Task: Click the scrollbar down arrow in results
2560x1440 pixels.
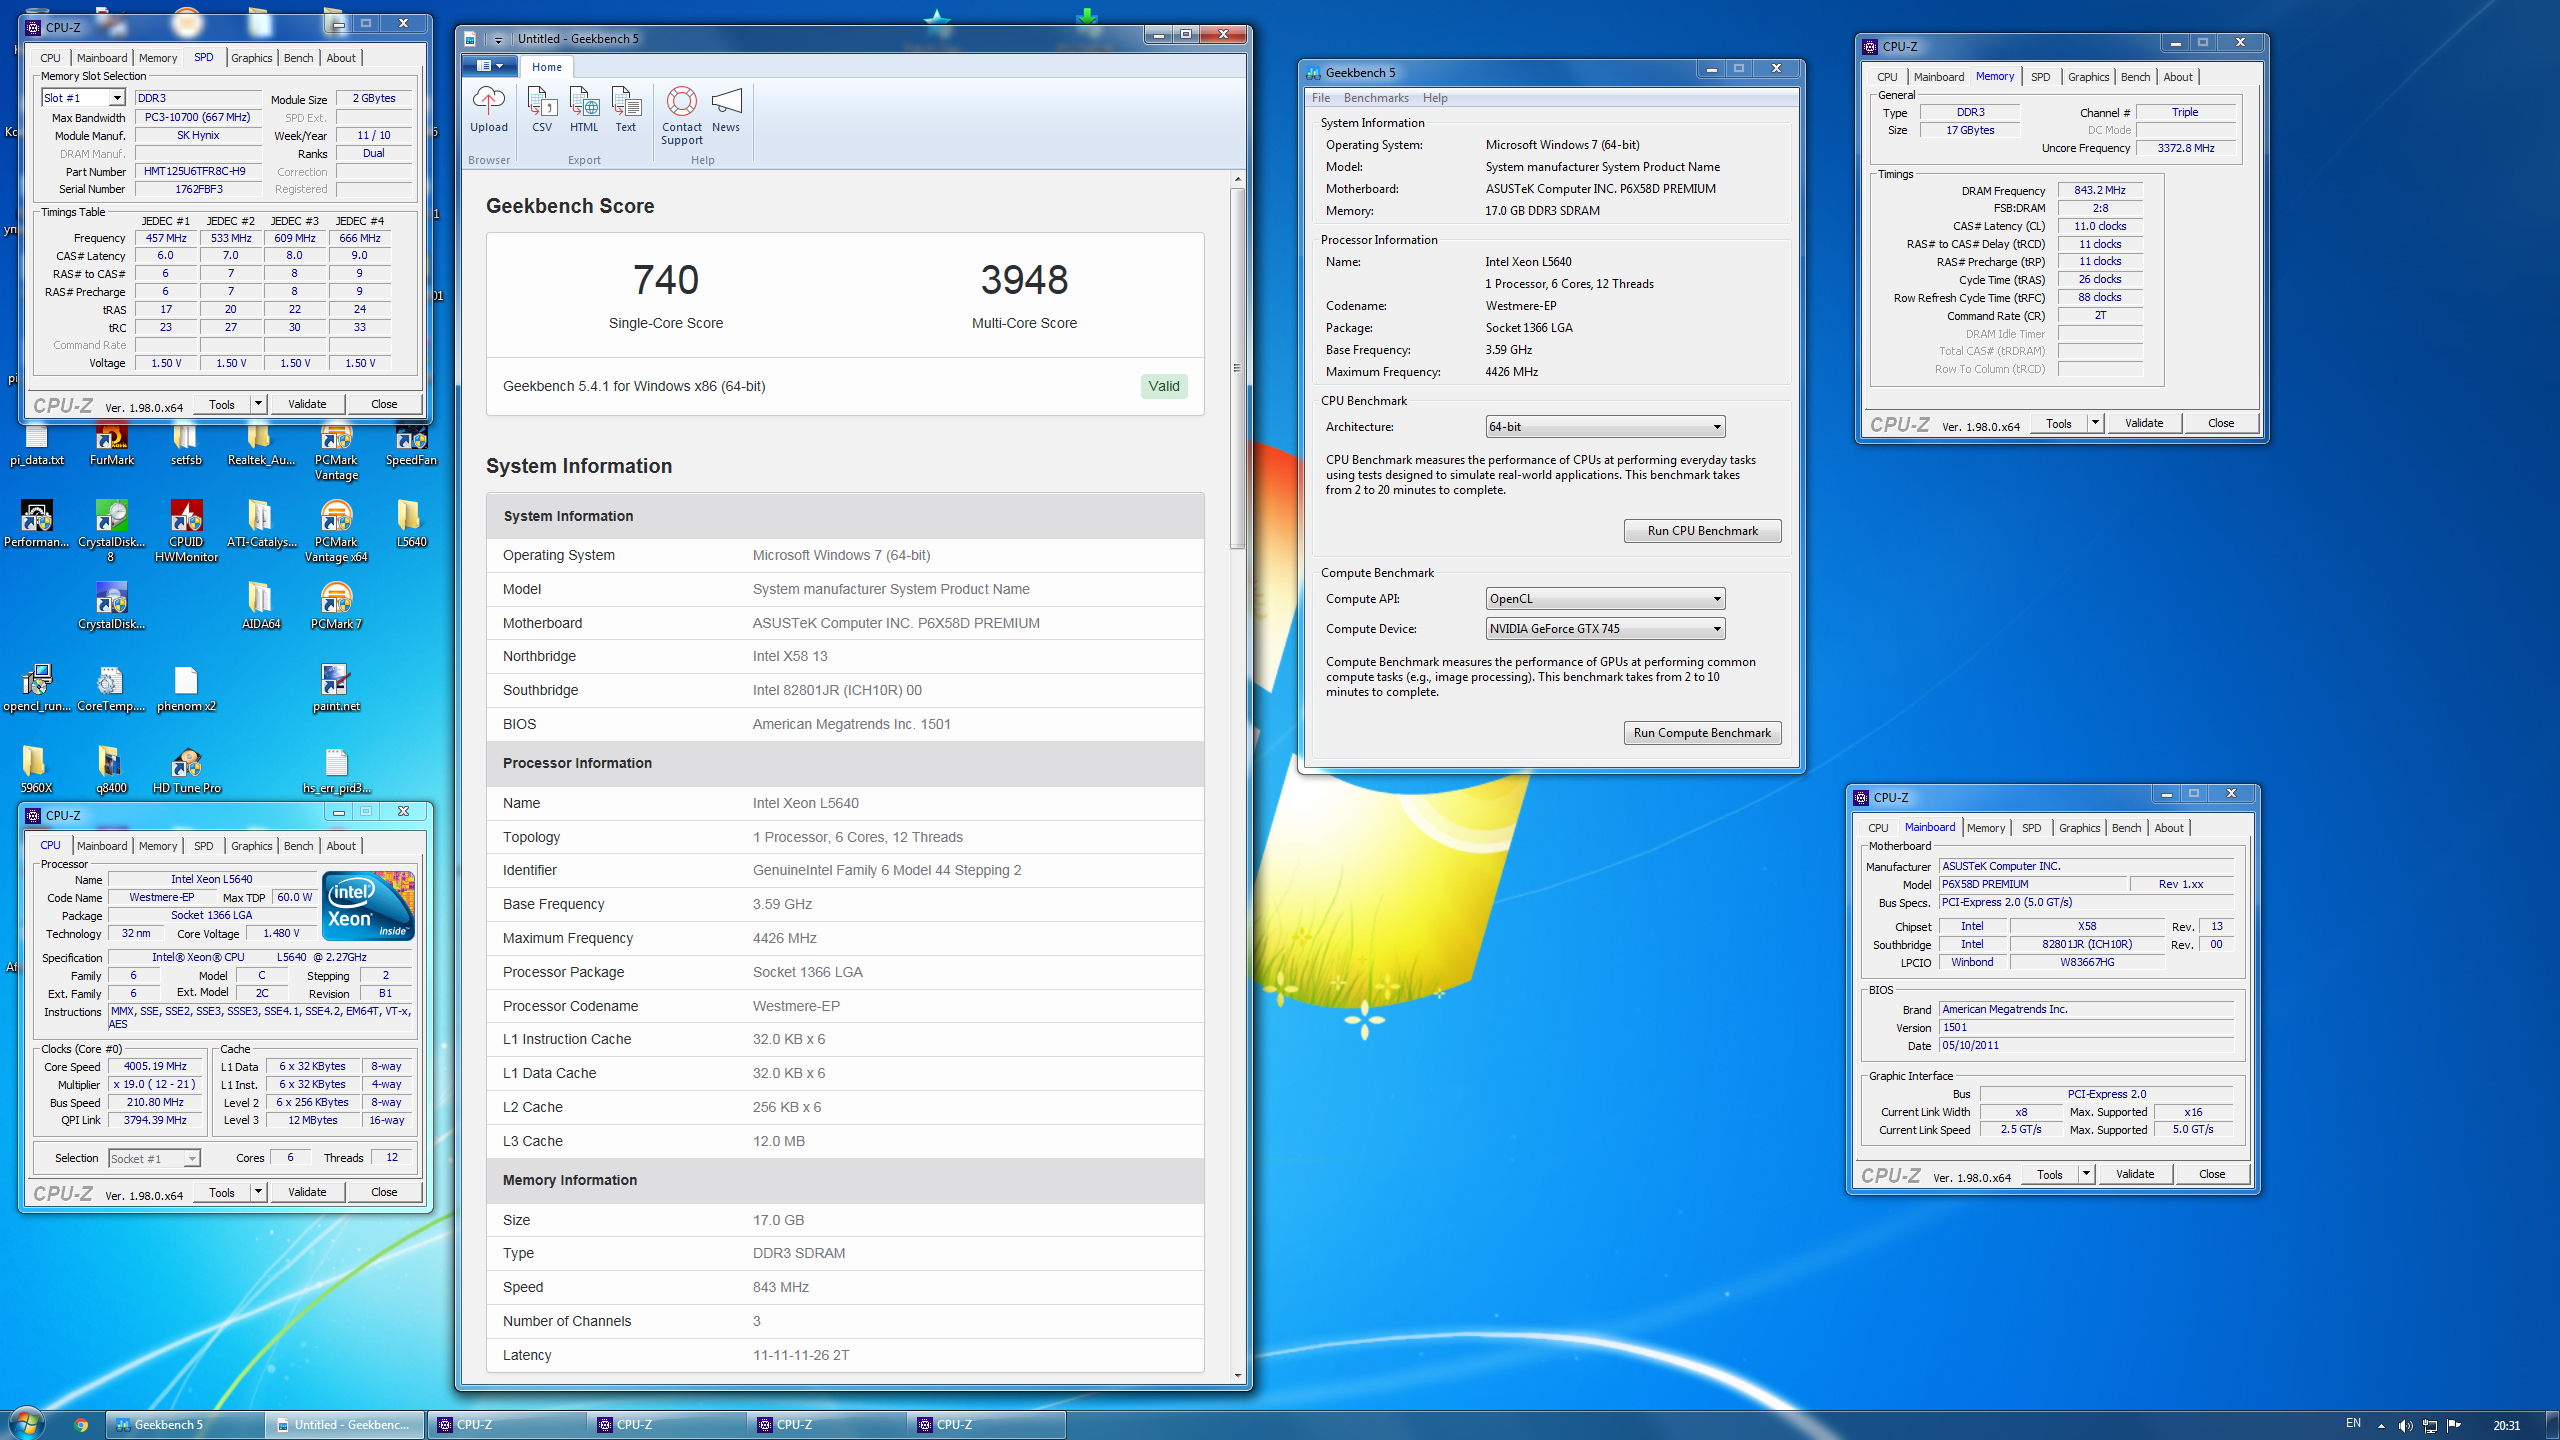Action: click(1237, 1376)
